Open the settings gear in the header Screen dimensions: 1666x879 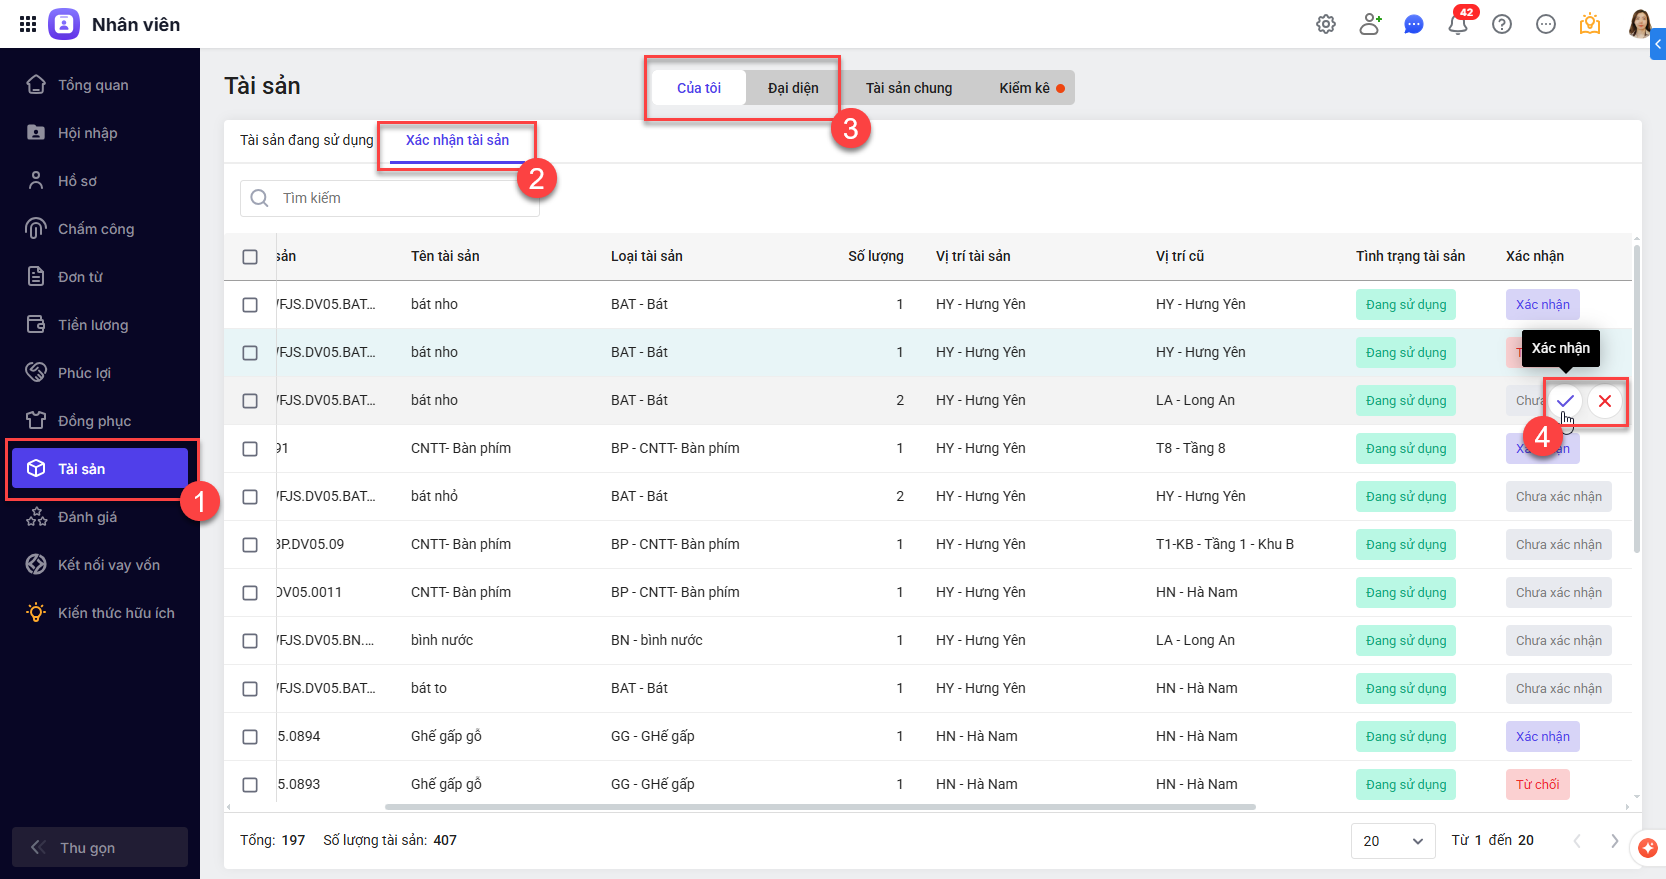(x=1326, y=24)
